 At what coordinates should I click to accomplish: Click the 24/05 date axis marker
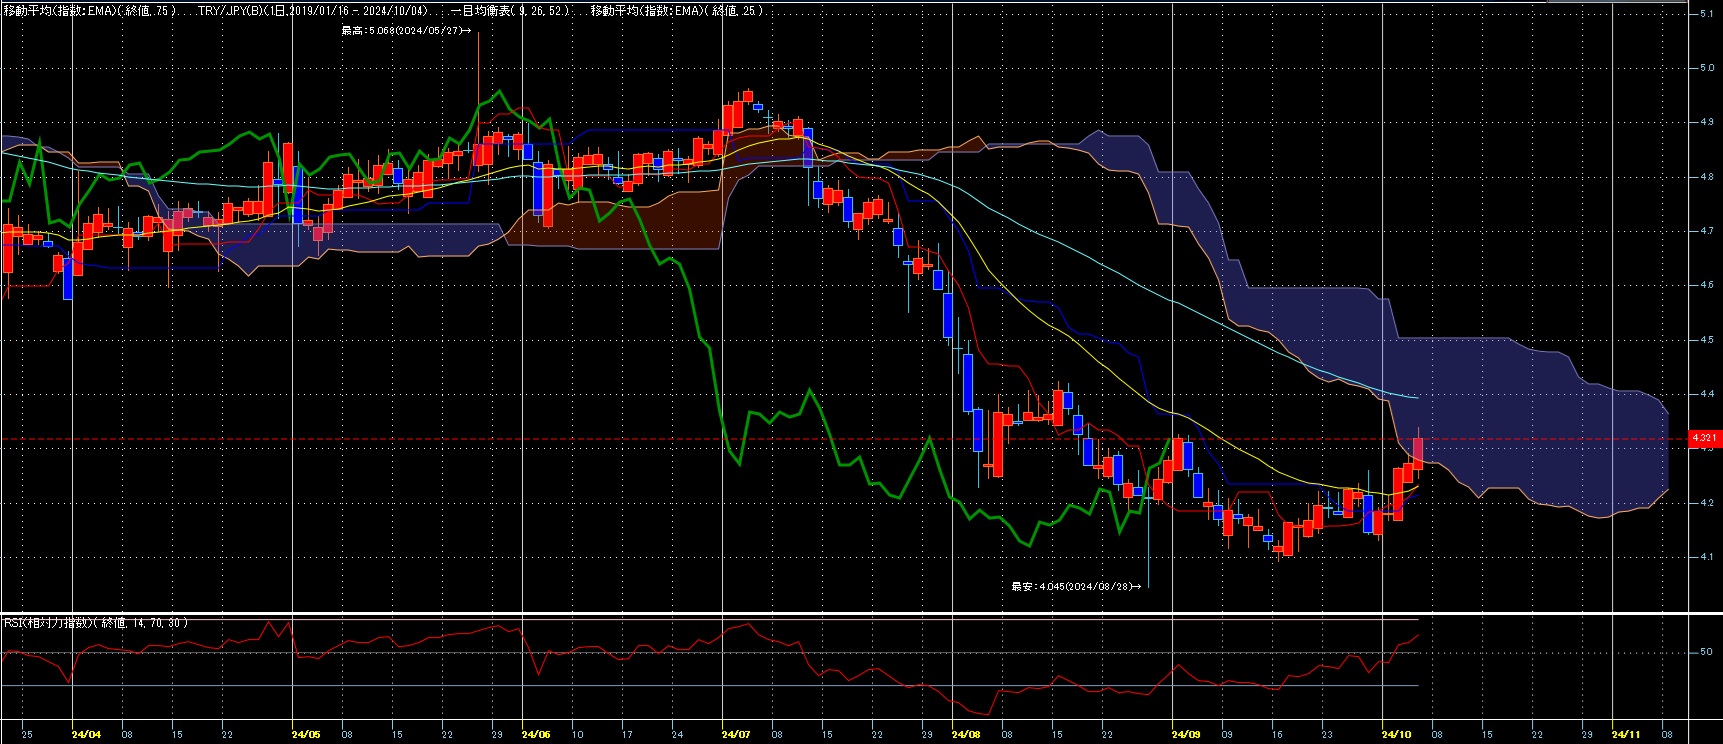(306, 734)
